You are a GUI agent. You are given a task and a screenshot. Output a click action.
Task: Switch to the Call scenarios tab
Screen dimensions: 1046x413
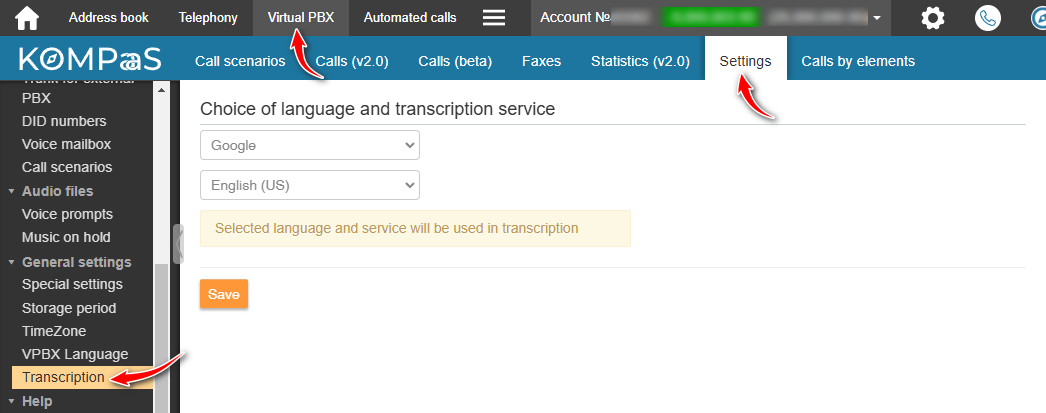pyautogui.click(x=240, y=61)
